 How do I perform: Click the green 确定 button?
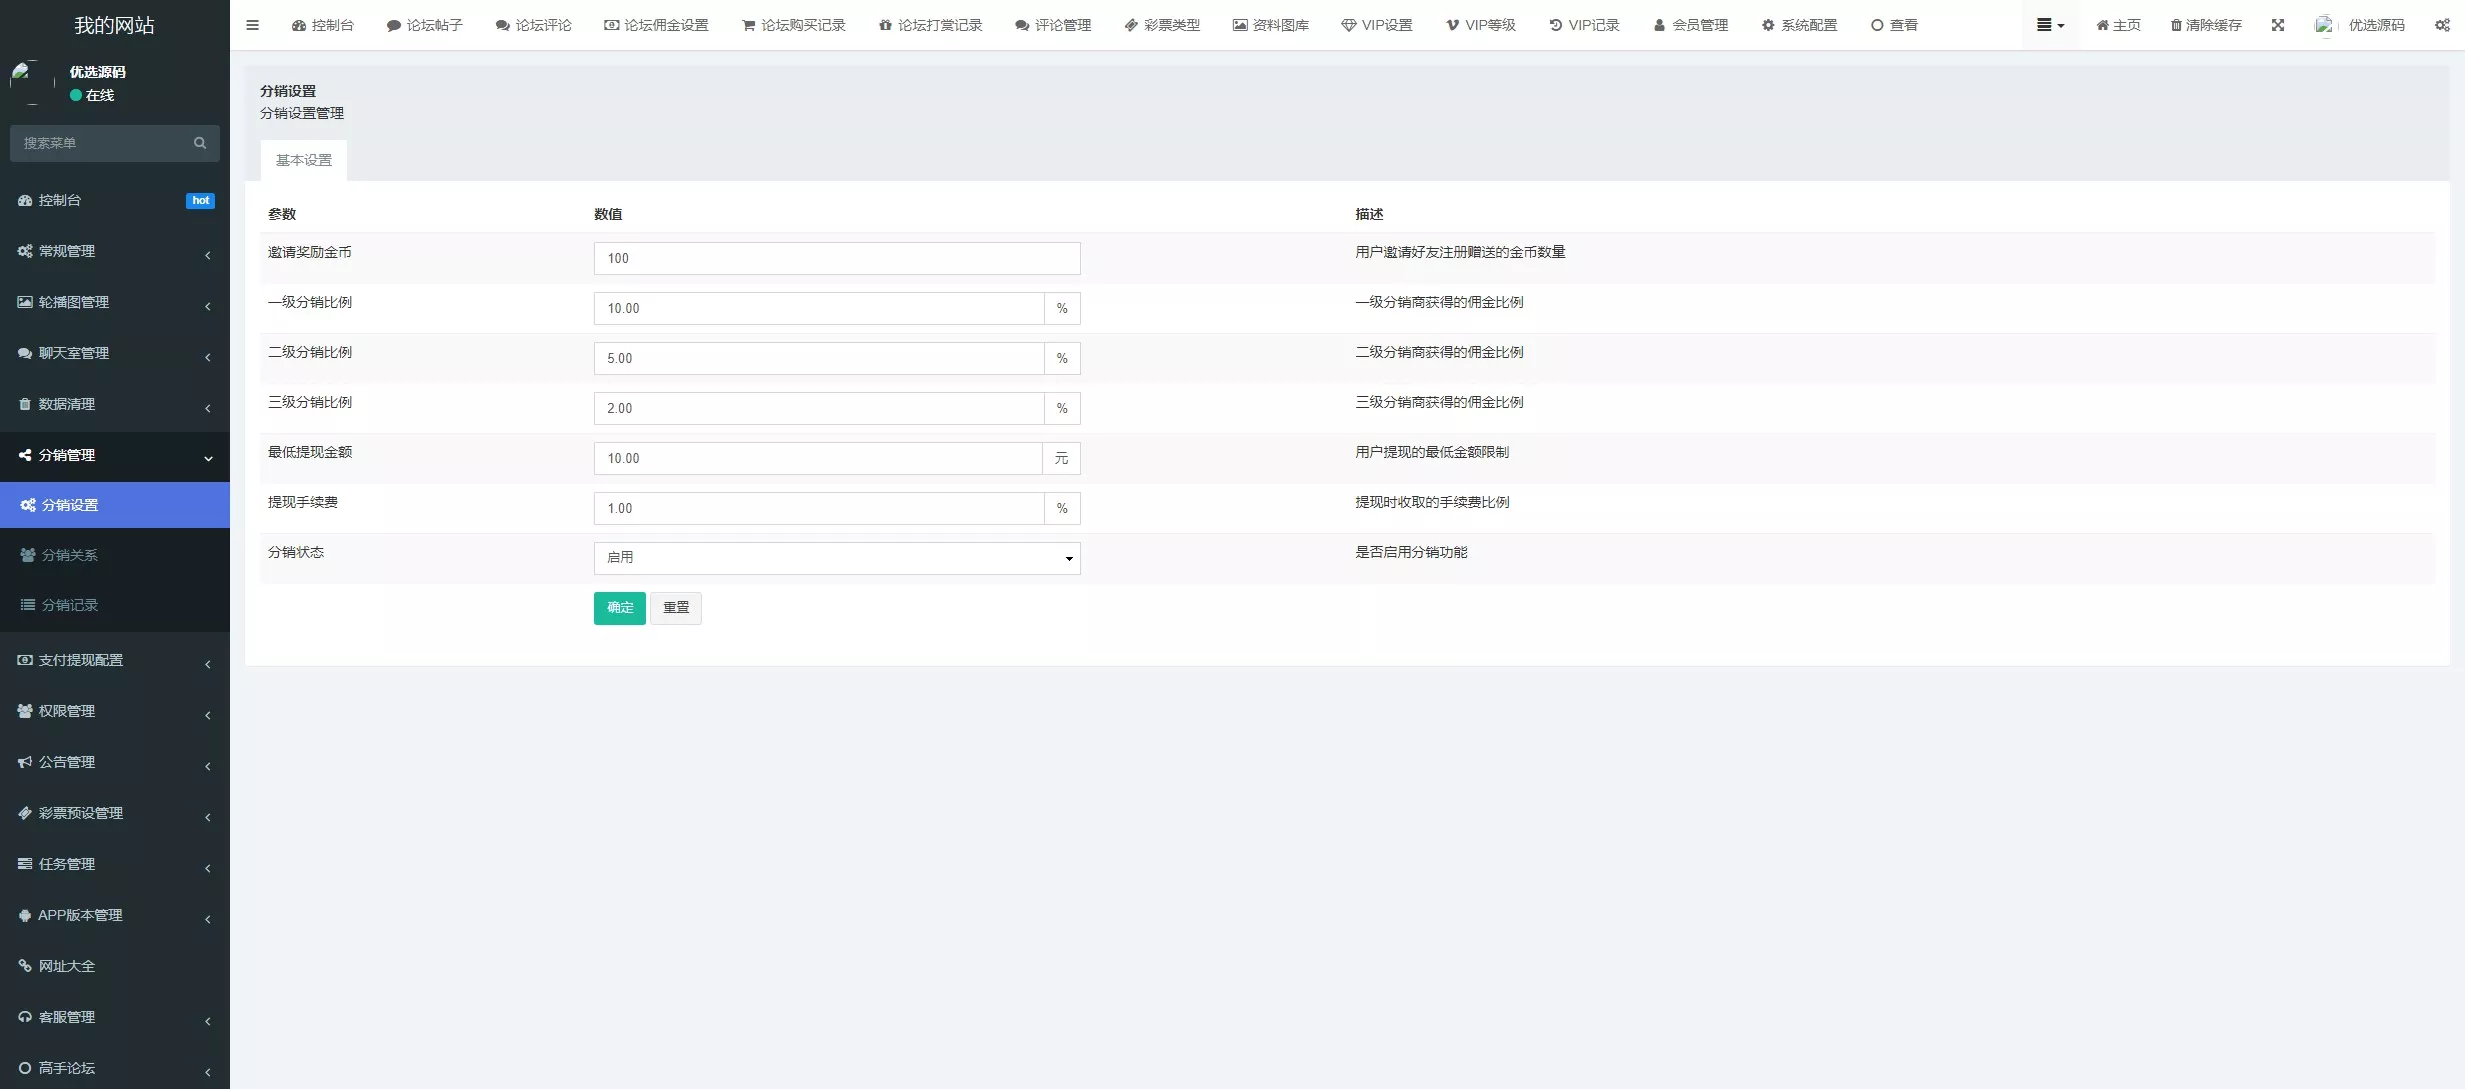pyautogui.click(x=619, y=608)
